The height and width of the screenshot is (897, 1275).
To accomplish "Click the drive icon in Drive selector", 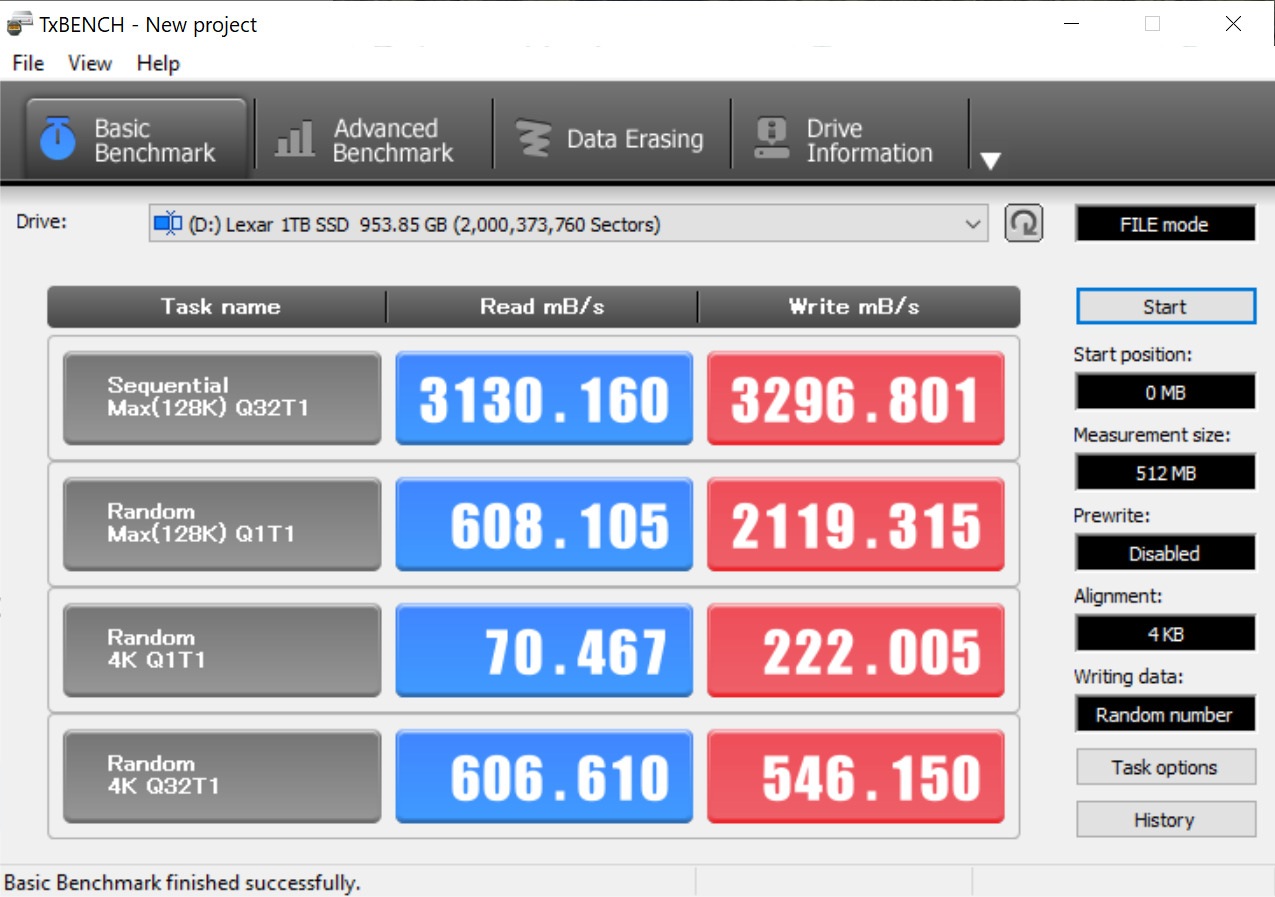I will coord(167,224).
